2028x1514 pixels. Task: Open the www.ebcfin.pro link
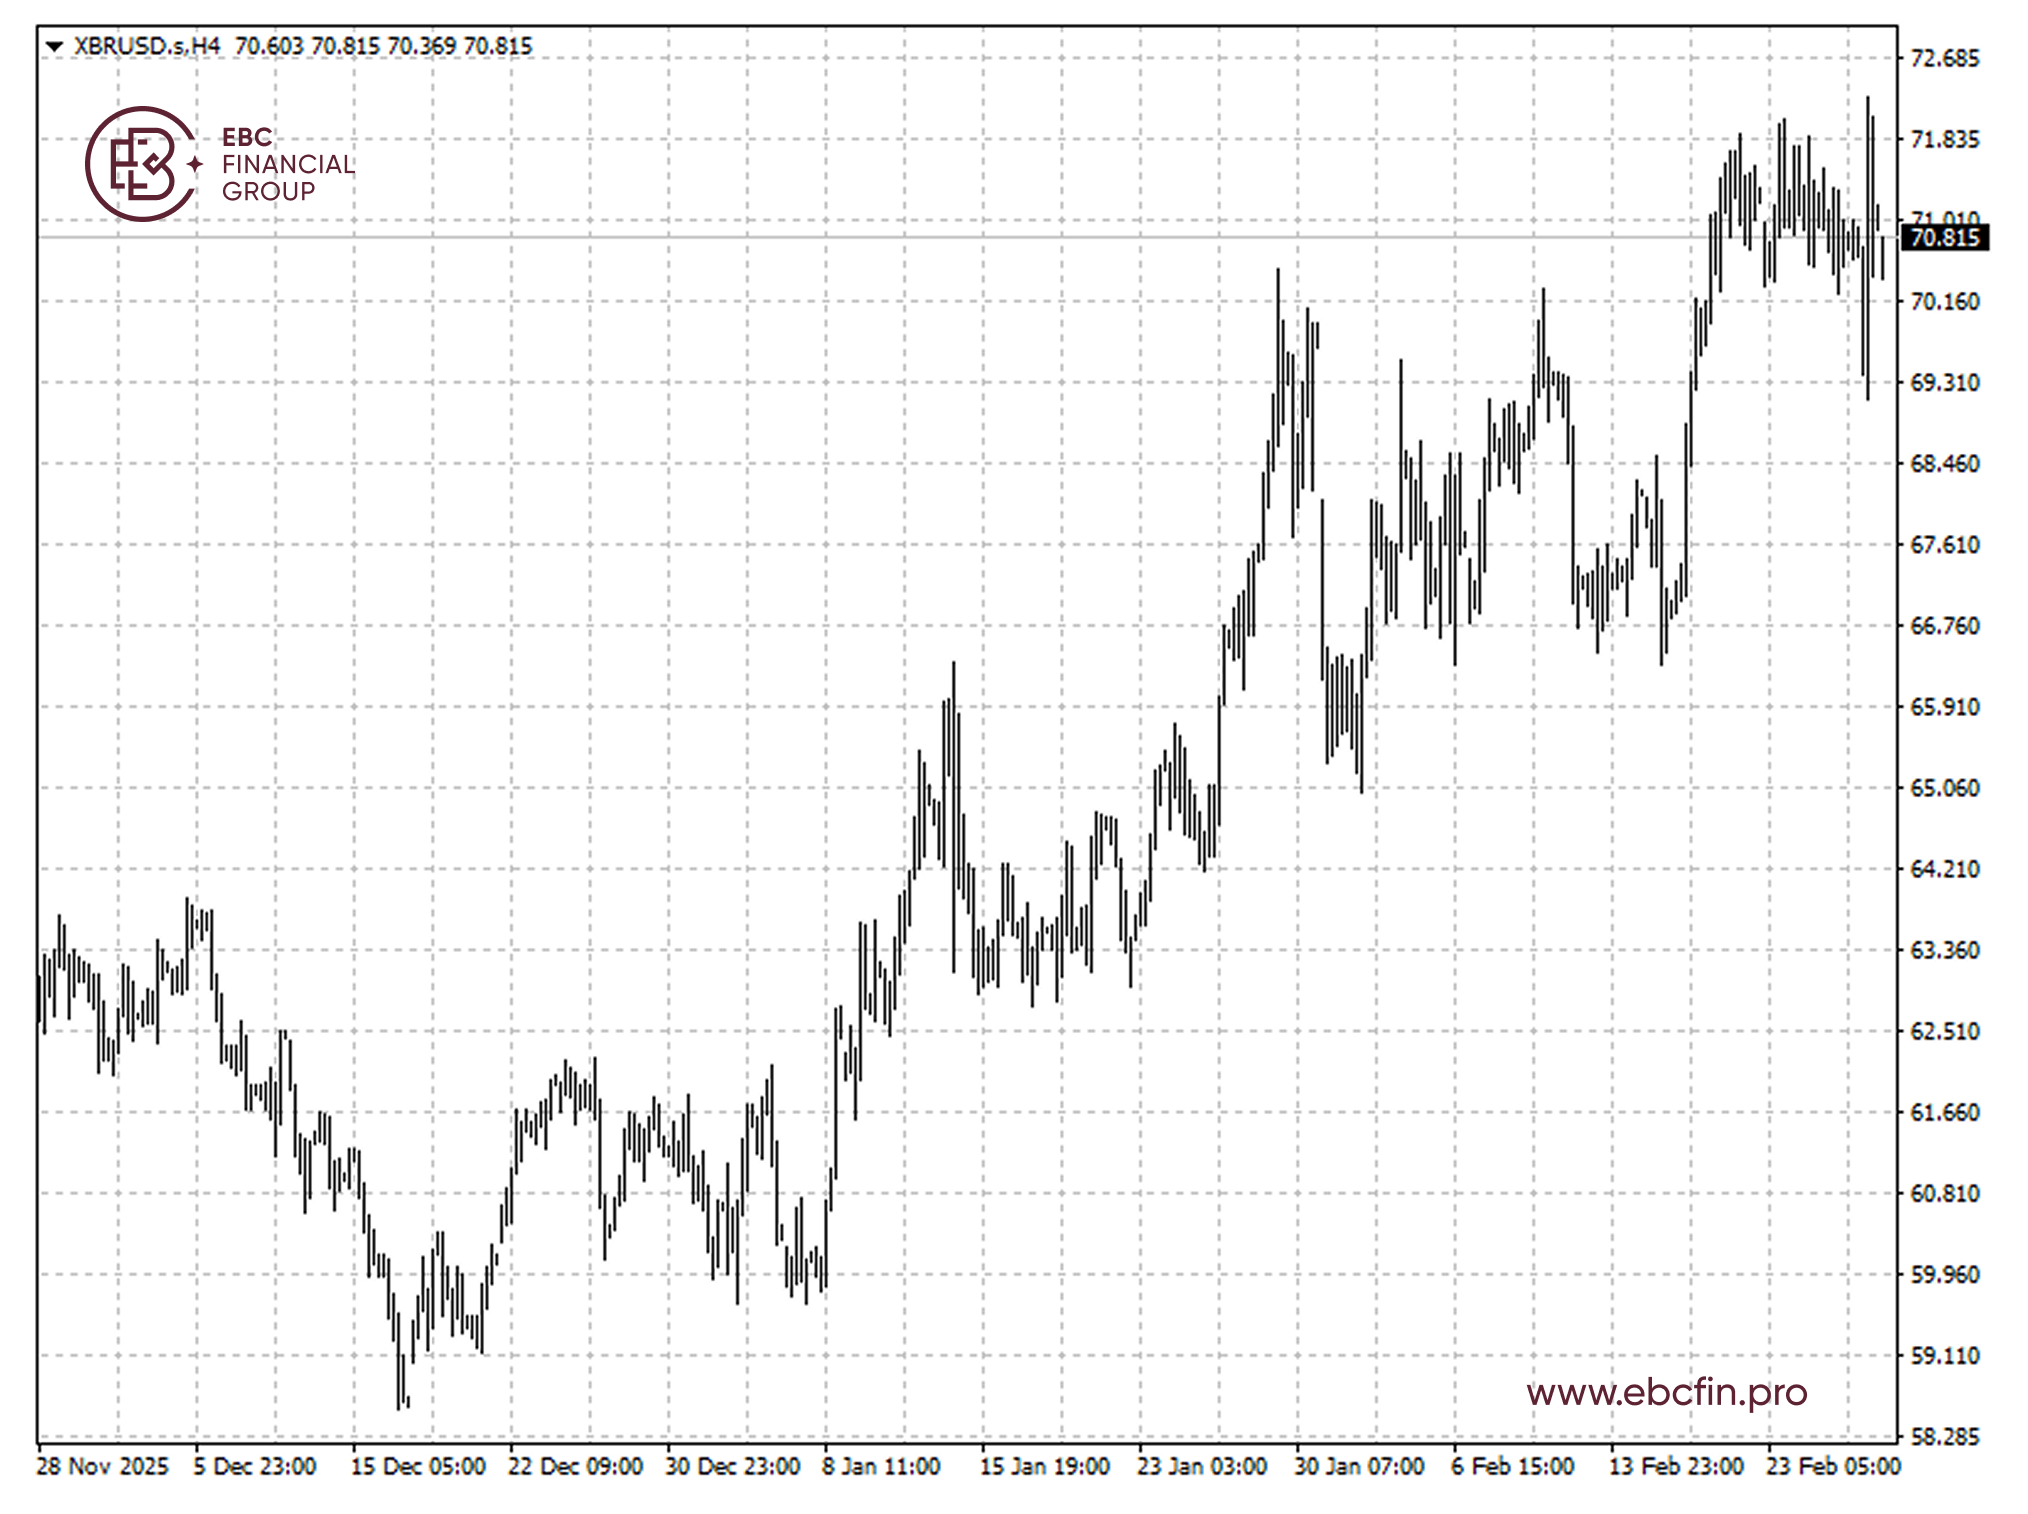[1666, 1391]
